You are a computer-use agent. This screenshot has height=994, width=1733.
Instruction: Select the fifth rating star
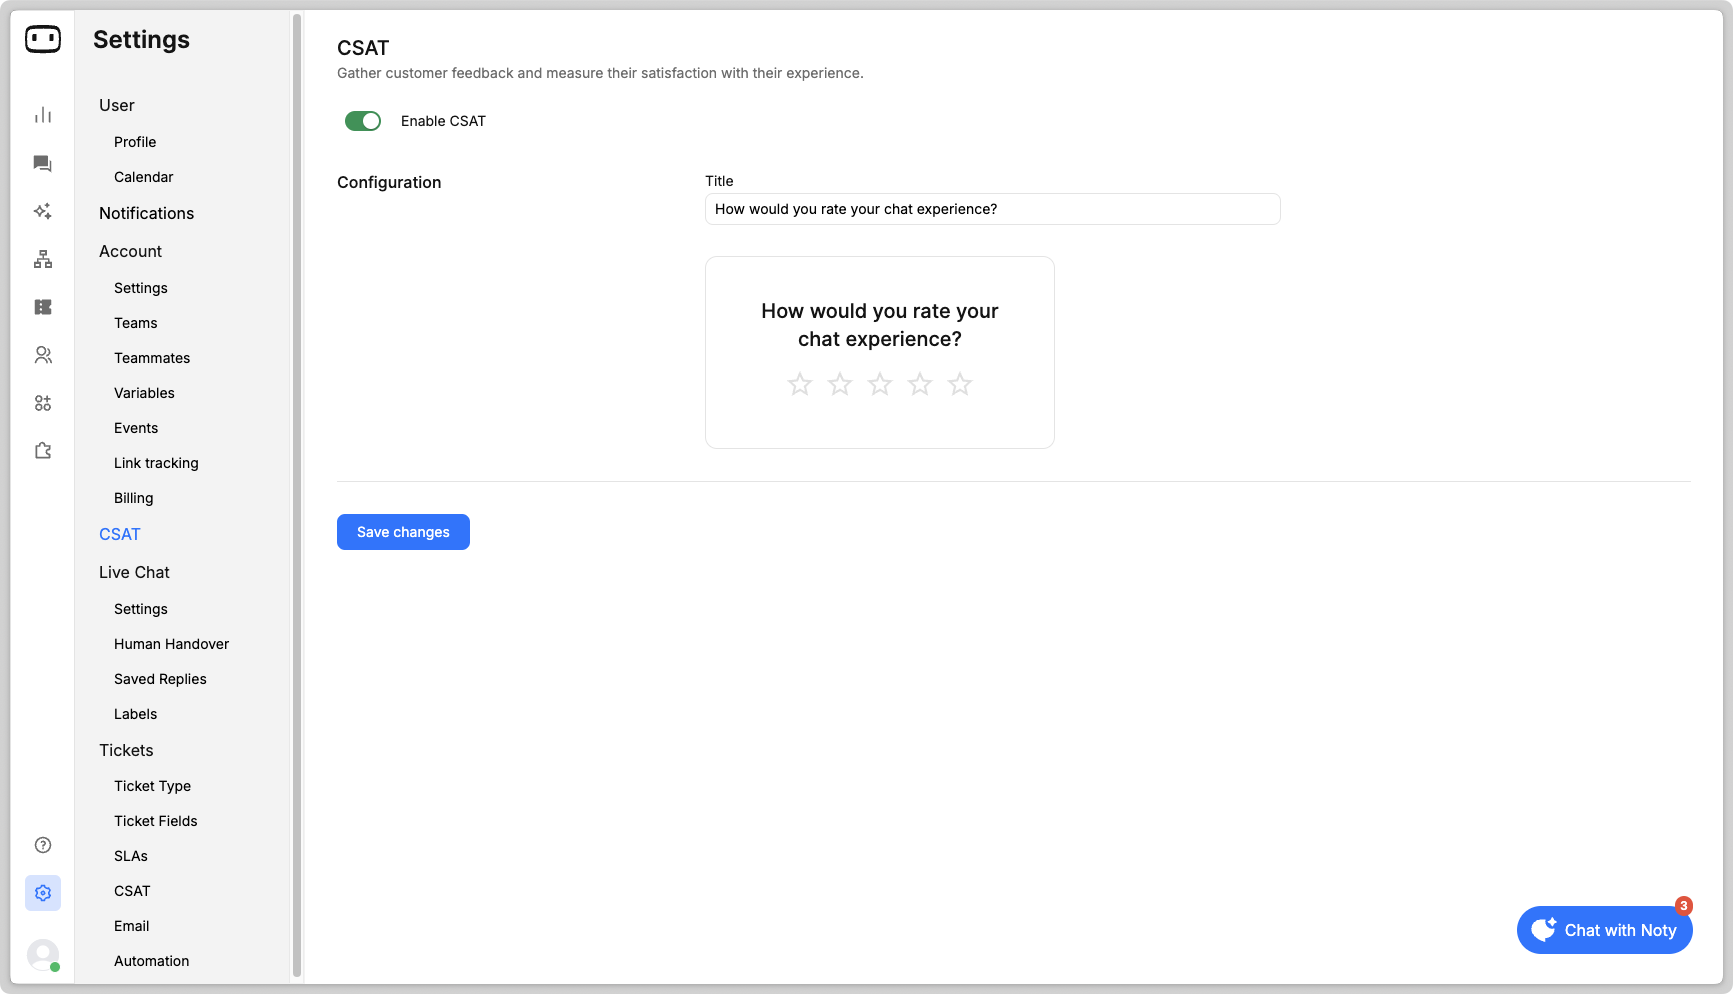click(960, 384)
